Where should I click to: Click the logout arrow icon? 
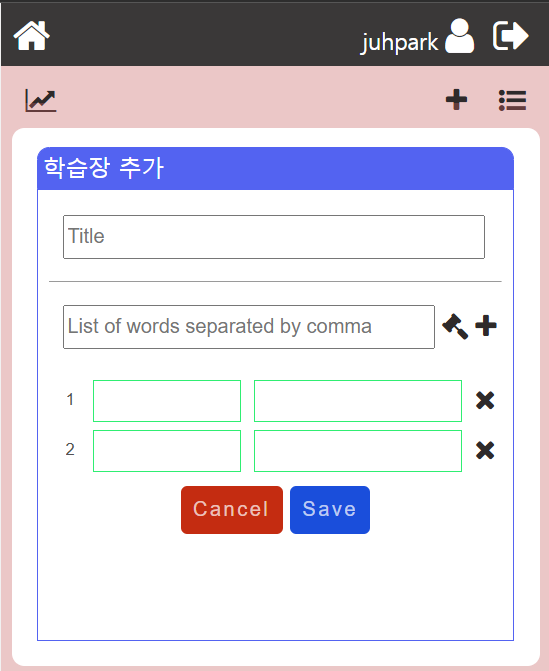(511, 36)
